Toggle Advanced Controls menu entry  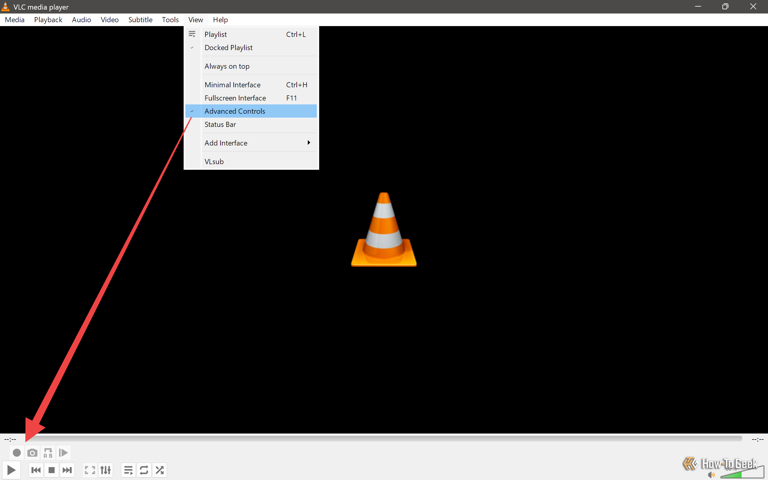(x=251, y=111)
